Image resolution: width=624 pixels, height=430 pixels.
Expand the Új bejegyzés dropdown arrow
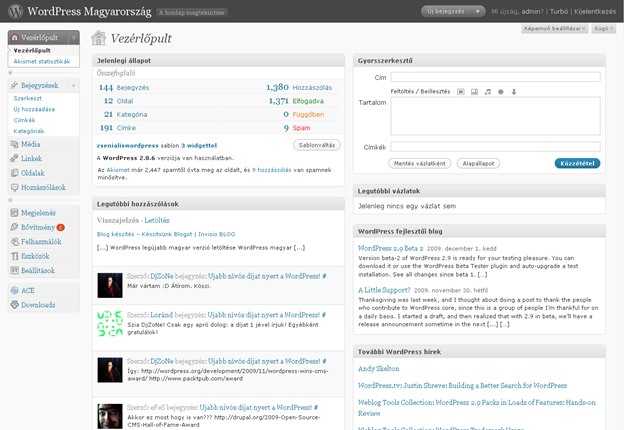pos(478,12)
